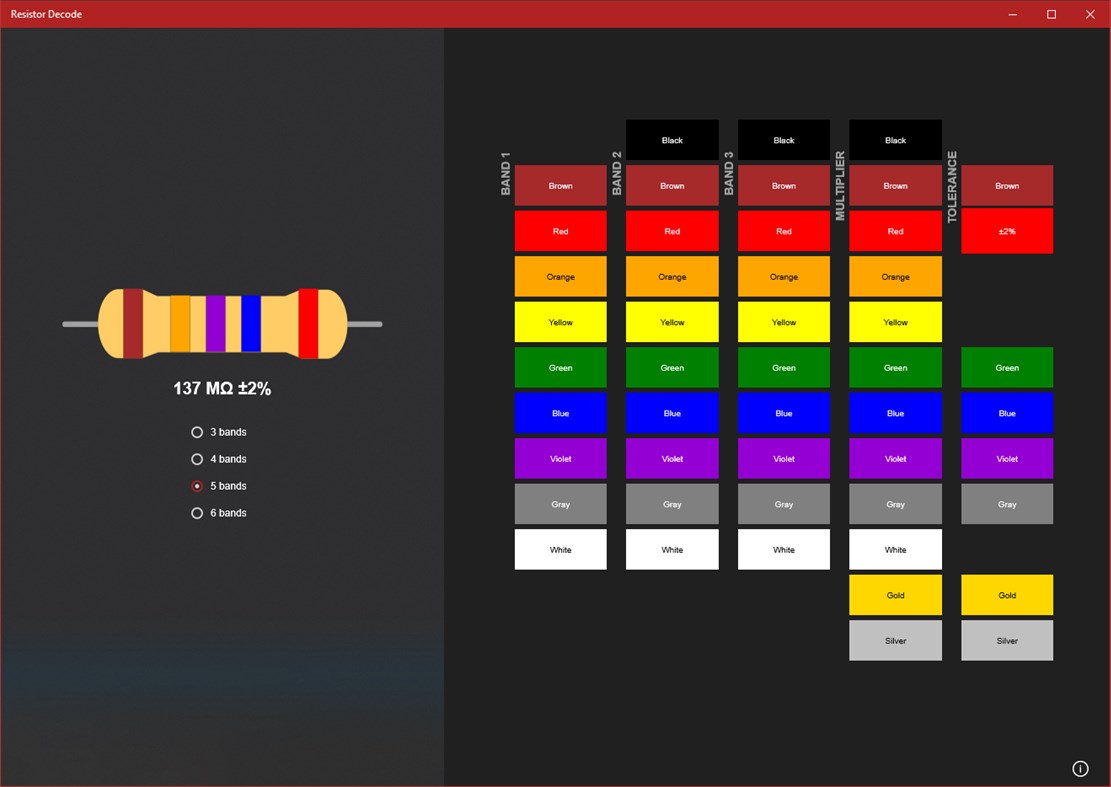Click the resistor illustration showing 137 MΩ
This screenshot has width=1111, height=787.
[x=222, y=323]
